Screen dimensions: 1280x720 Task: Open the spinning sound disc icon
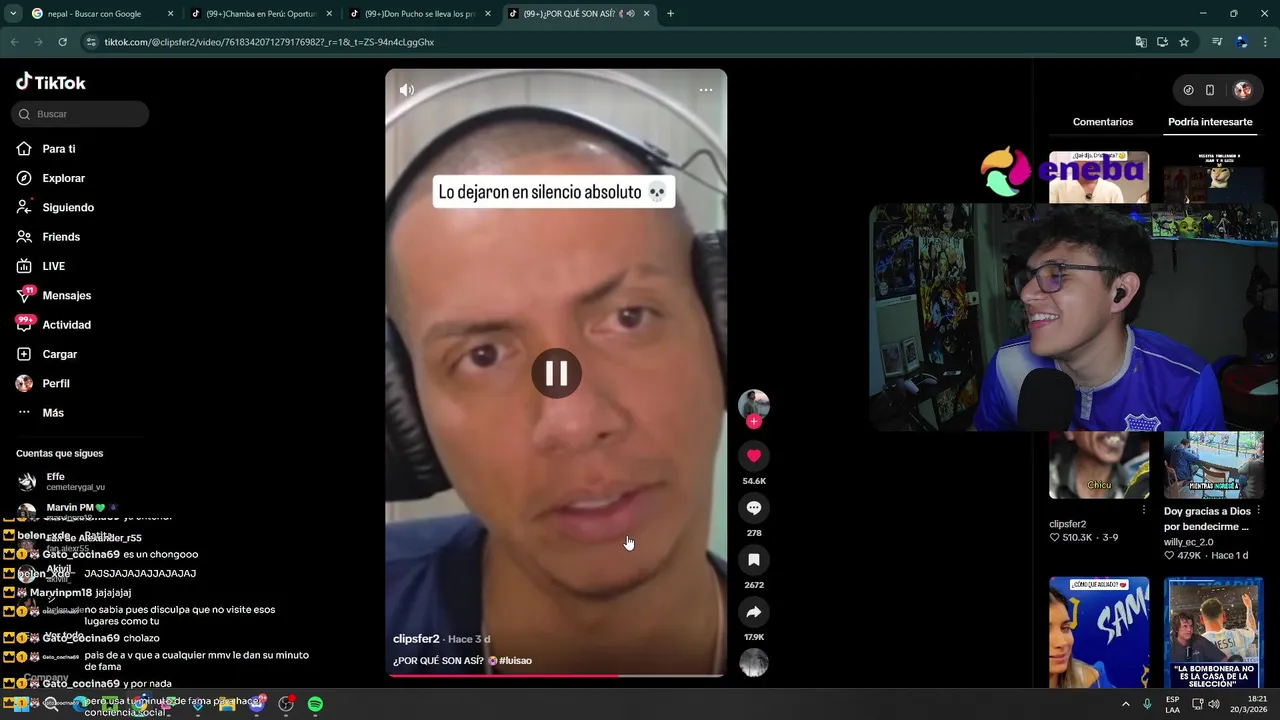point(754,662)
